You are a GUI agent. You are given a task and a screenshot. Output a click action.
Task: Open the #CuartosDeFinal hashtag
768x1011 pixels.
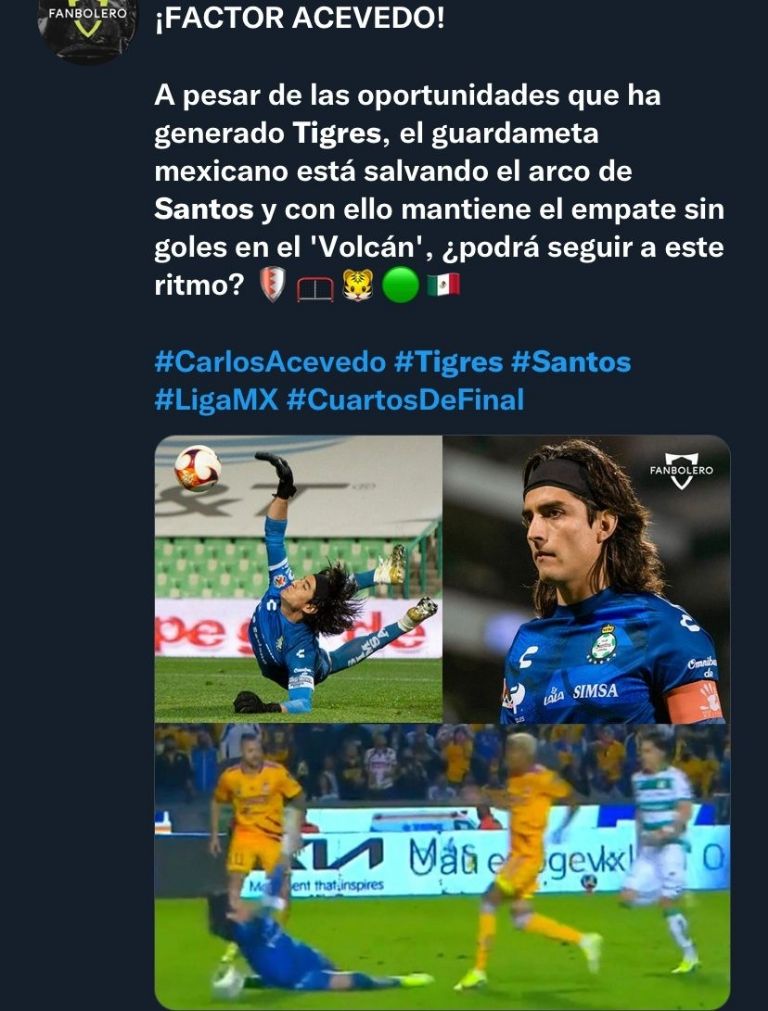point(405,400)
